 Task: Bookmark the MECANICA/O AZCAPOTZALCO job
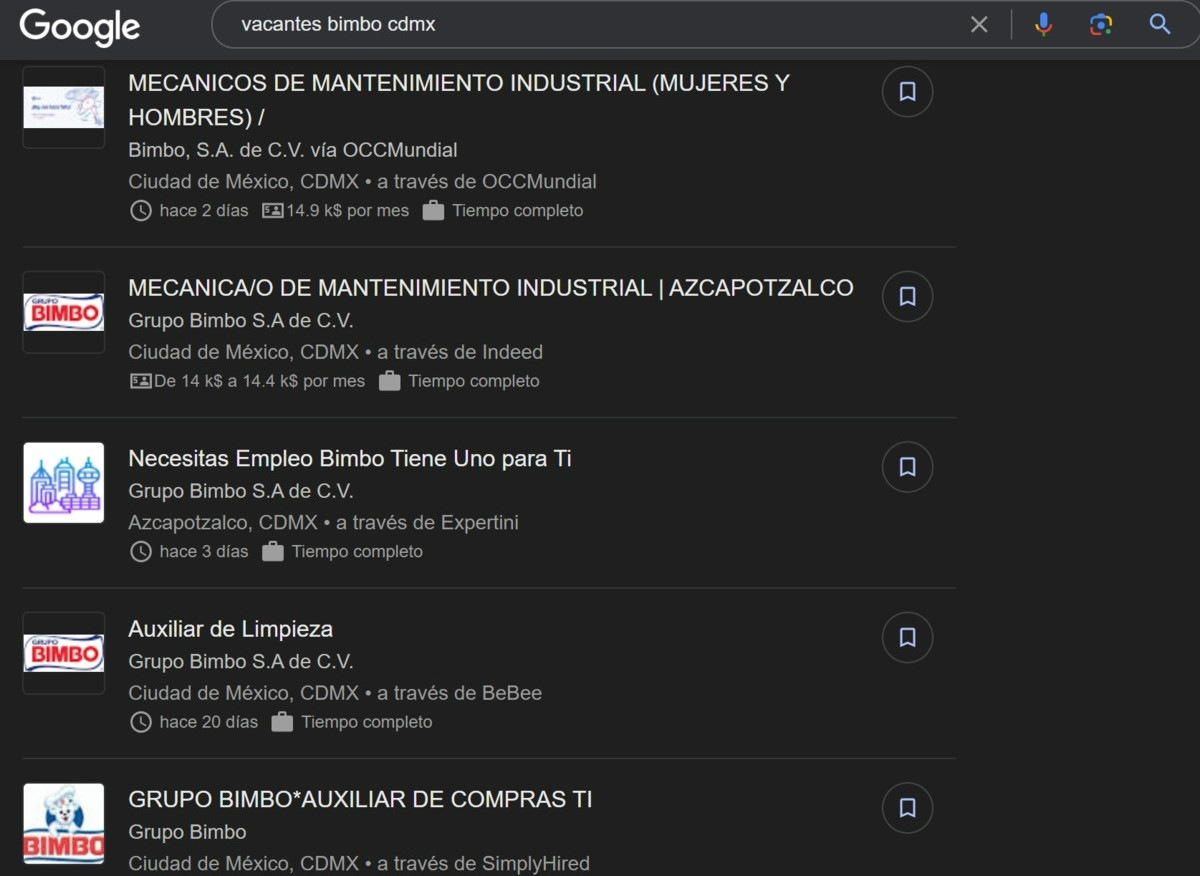[x=907, y=296]
